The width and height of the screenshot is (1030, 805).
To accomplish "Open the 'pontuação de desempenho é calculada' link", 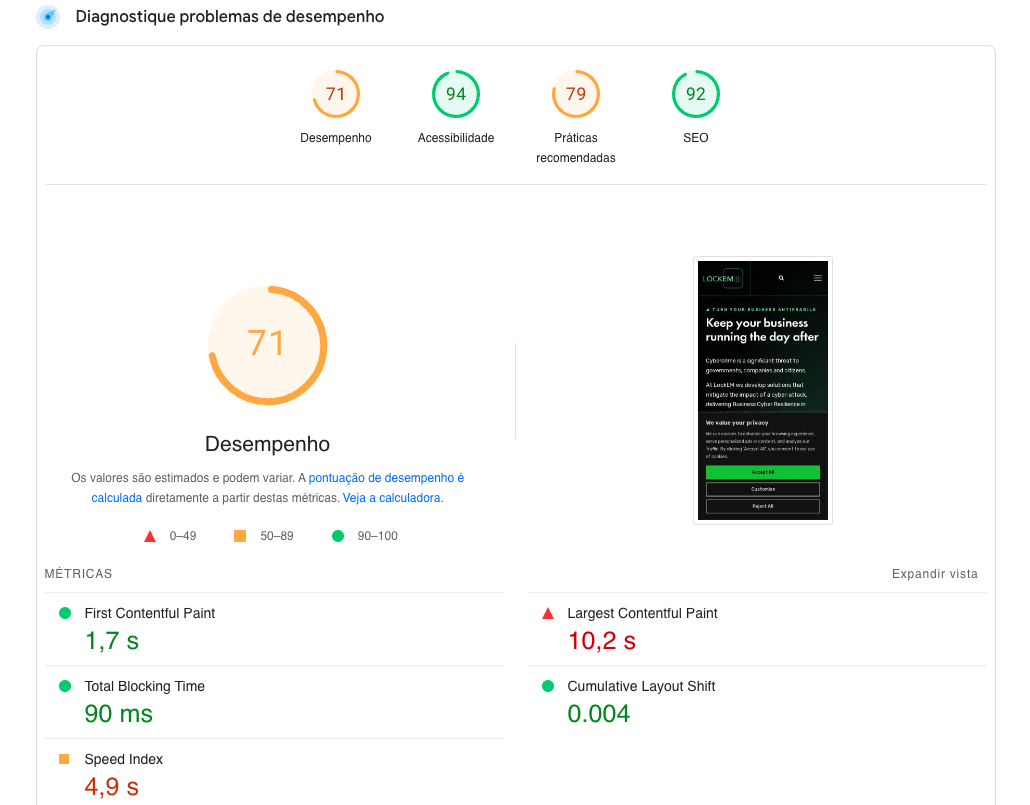I will (x=386, y=479).
